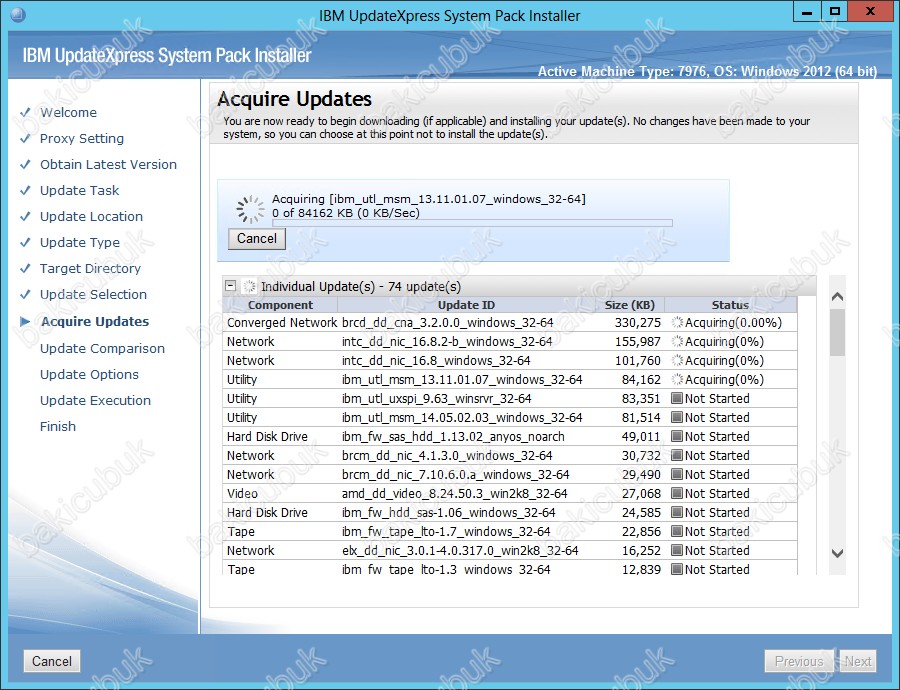Sort by the Update ID column header
900x690 pixels.
click(466, 305)
